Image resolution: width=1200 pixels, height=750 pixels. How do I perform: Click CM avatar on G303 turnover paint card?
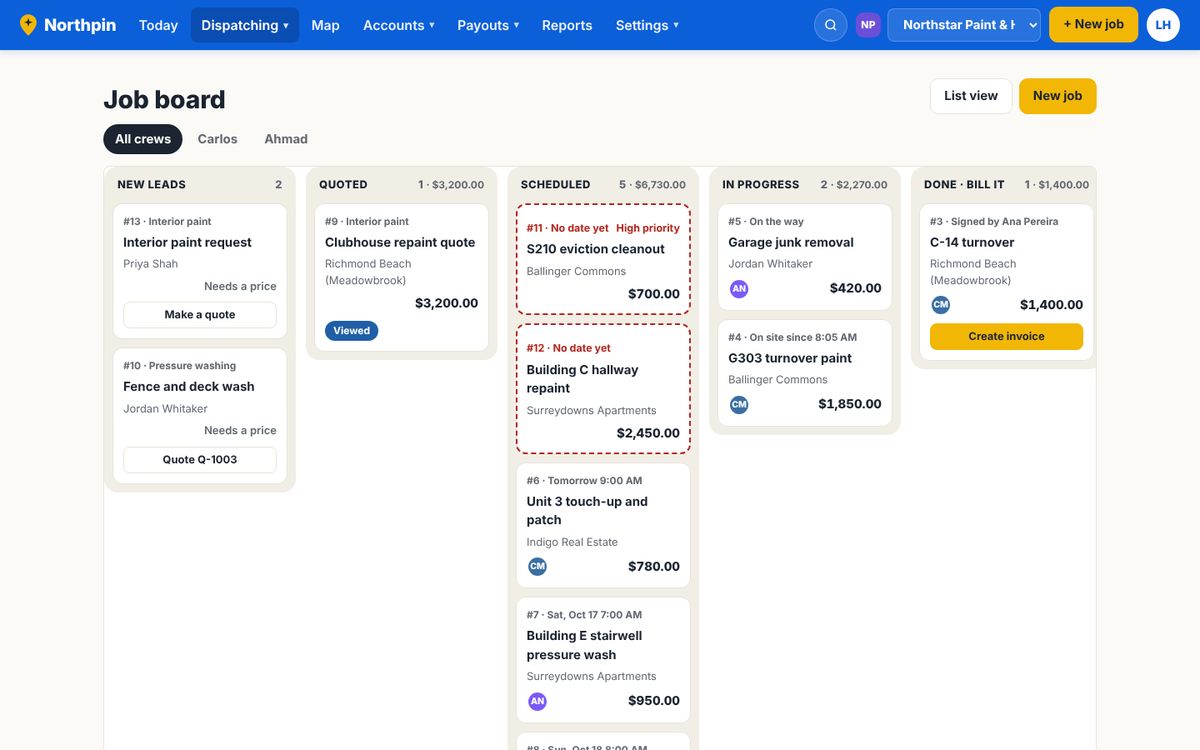739,404
